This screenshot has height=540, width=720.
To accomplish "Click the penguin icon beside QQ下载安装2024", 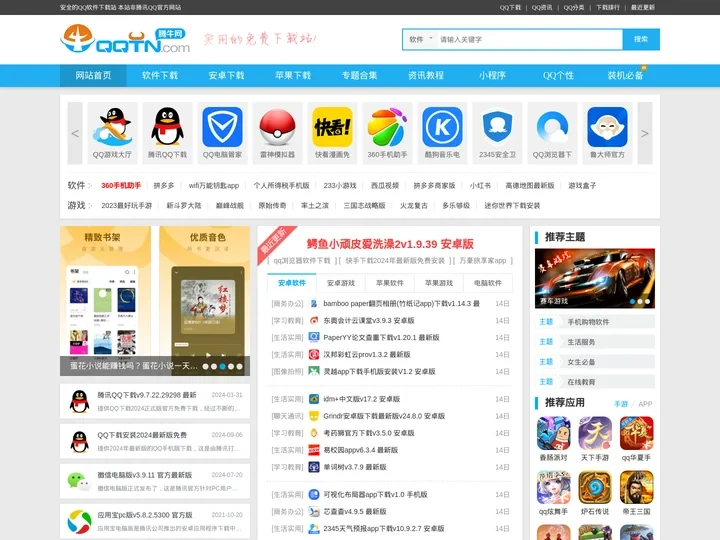I will (x=79, y=441).
